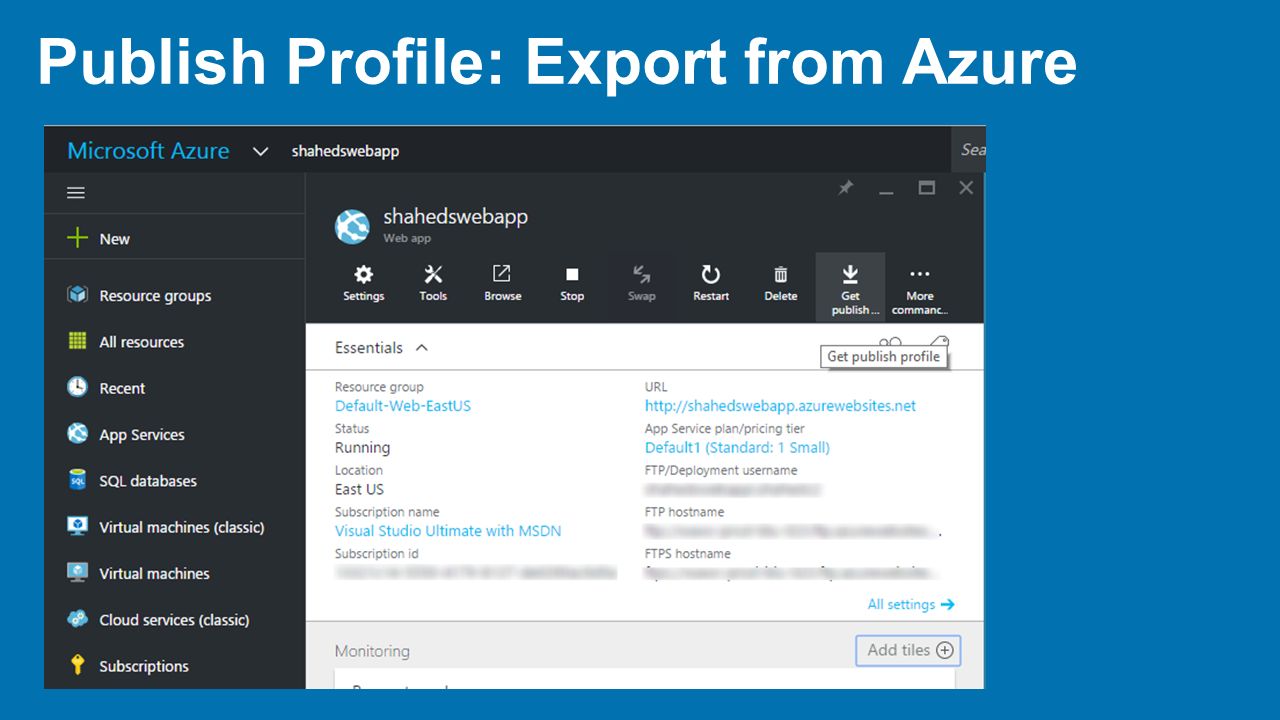
Task: Click the Search box in the top bar
Action: click(x=968, y=149)
